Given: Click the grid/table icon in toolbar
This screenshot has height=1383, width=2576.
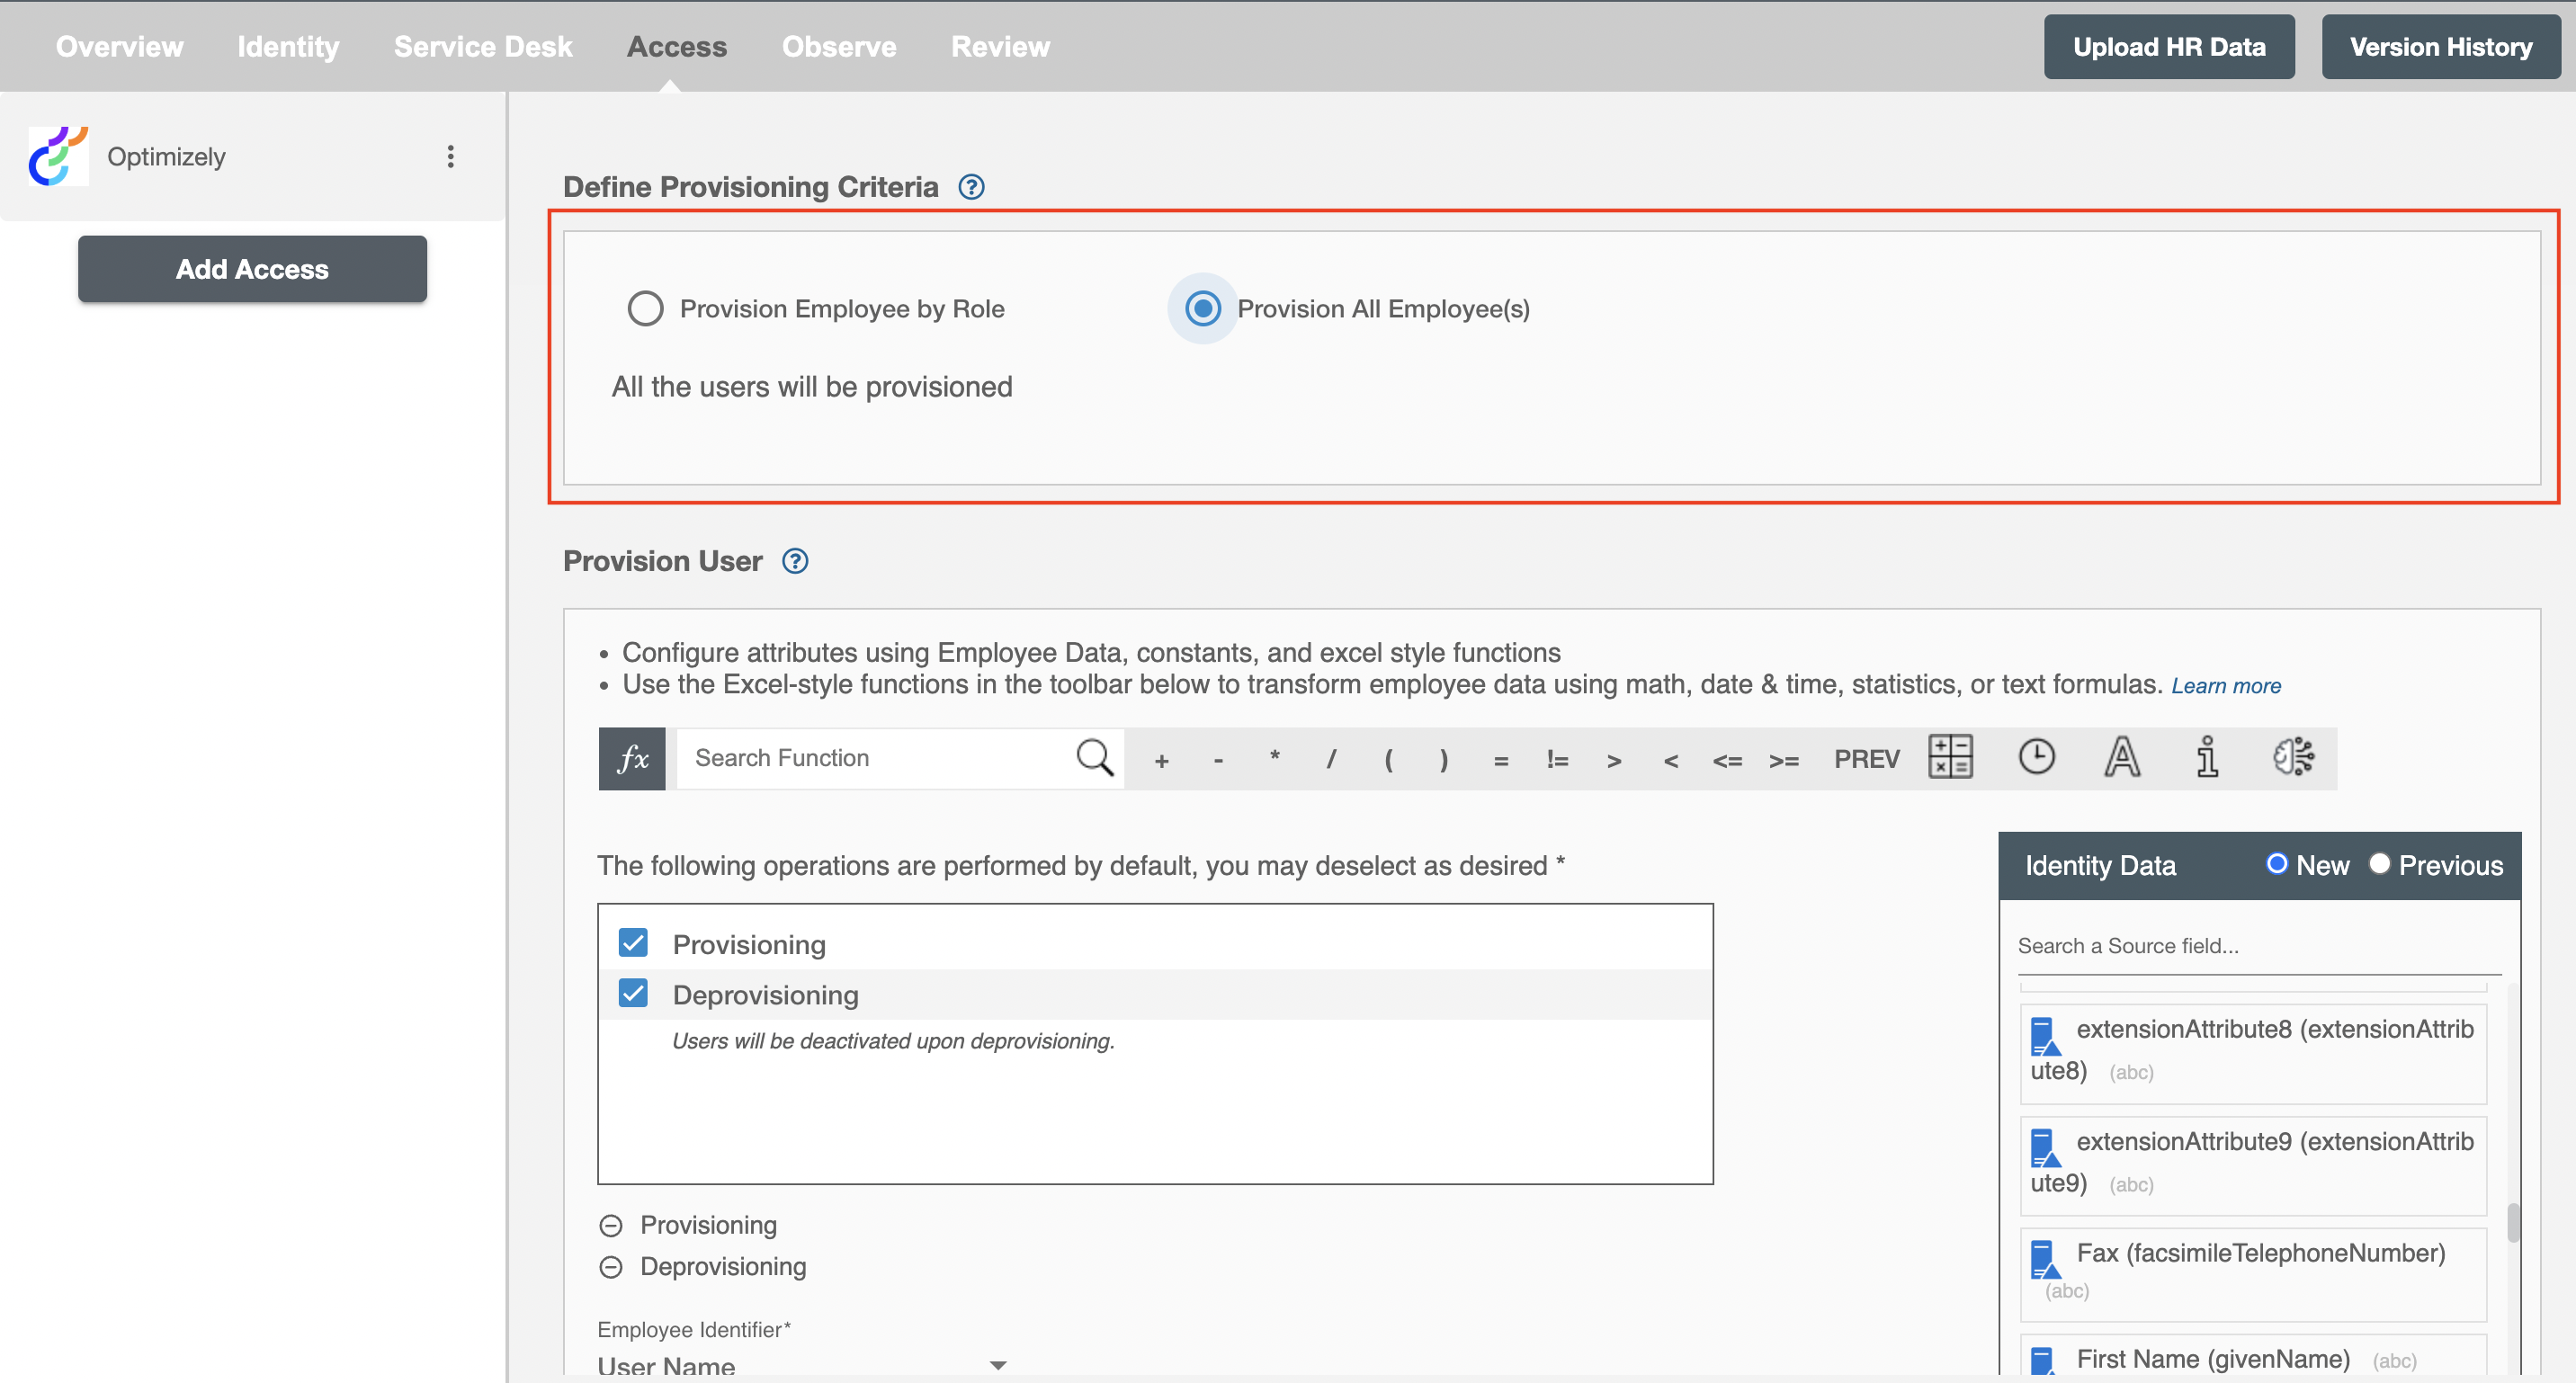Looking at the screenshot, I should [x=1951, y=758].
